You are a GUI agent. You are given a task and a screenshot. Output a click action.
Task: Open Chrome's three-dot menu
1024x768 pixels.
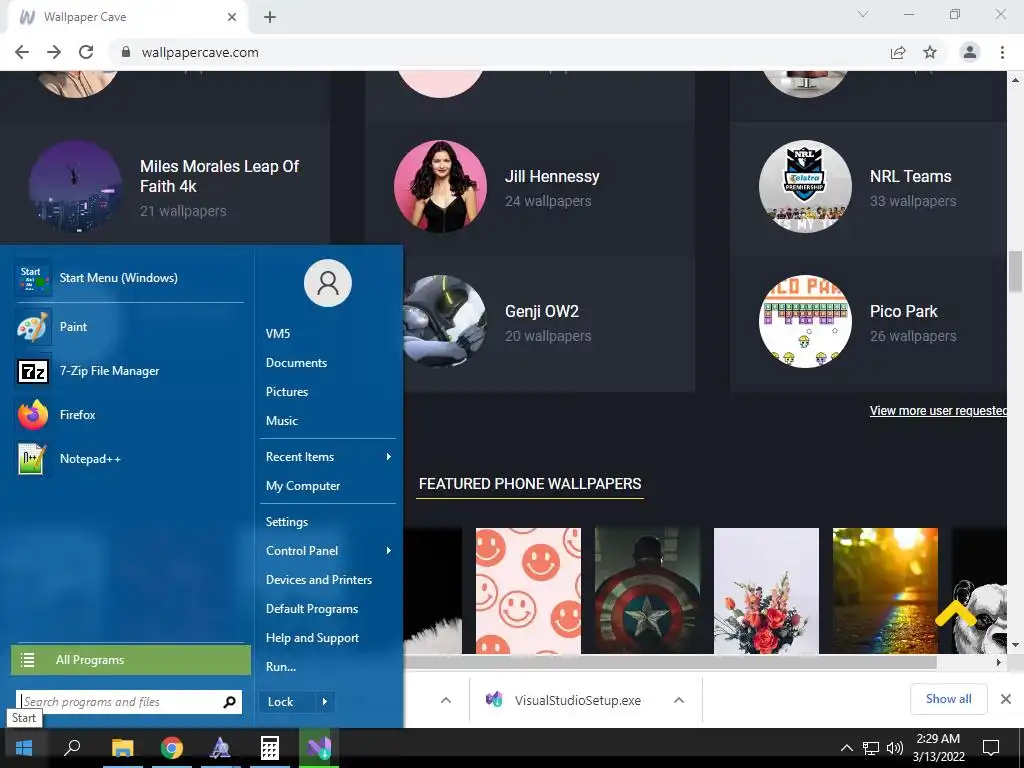coord(1002,52)
